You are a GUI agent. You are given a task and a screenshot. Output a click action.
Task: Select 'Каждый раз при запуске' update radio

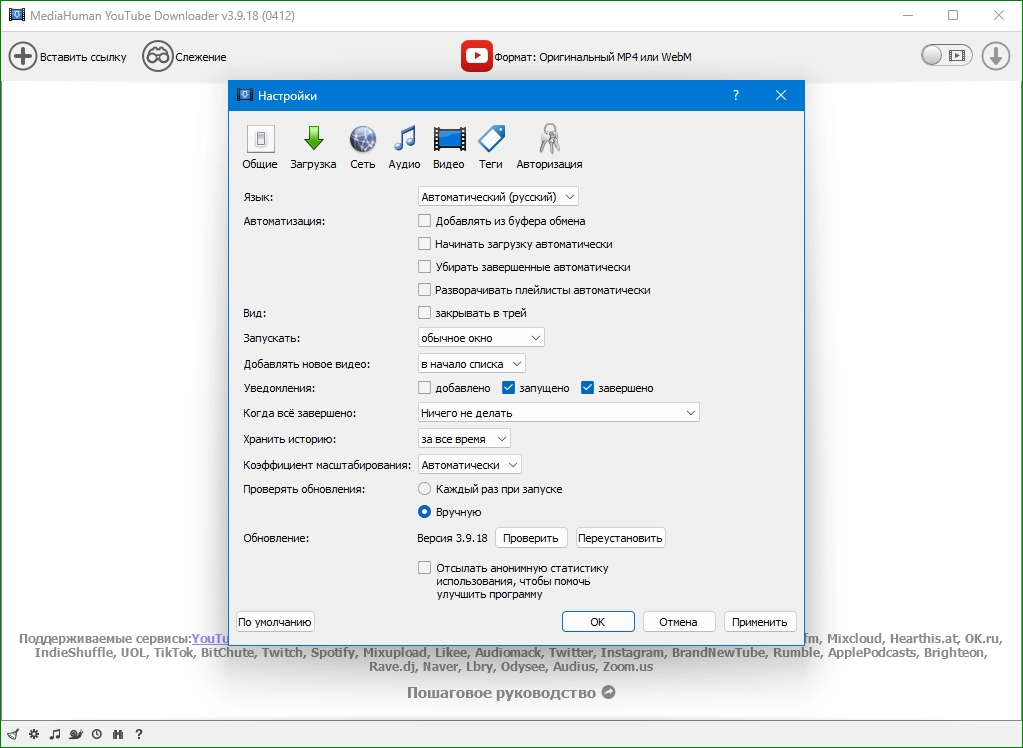click(424, 488)
